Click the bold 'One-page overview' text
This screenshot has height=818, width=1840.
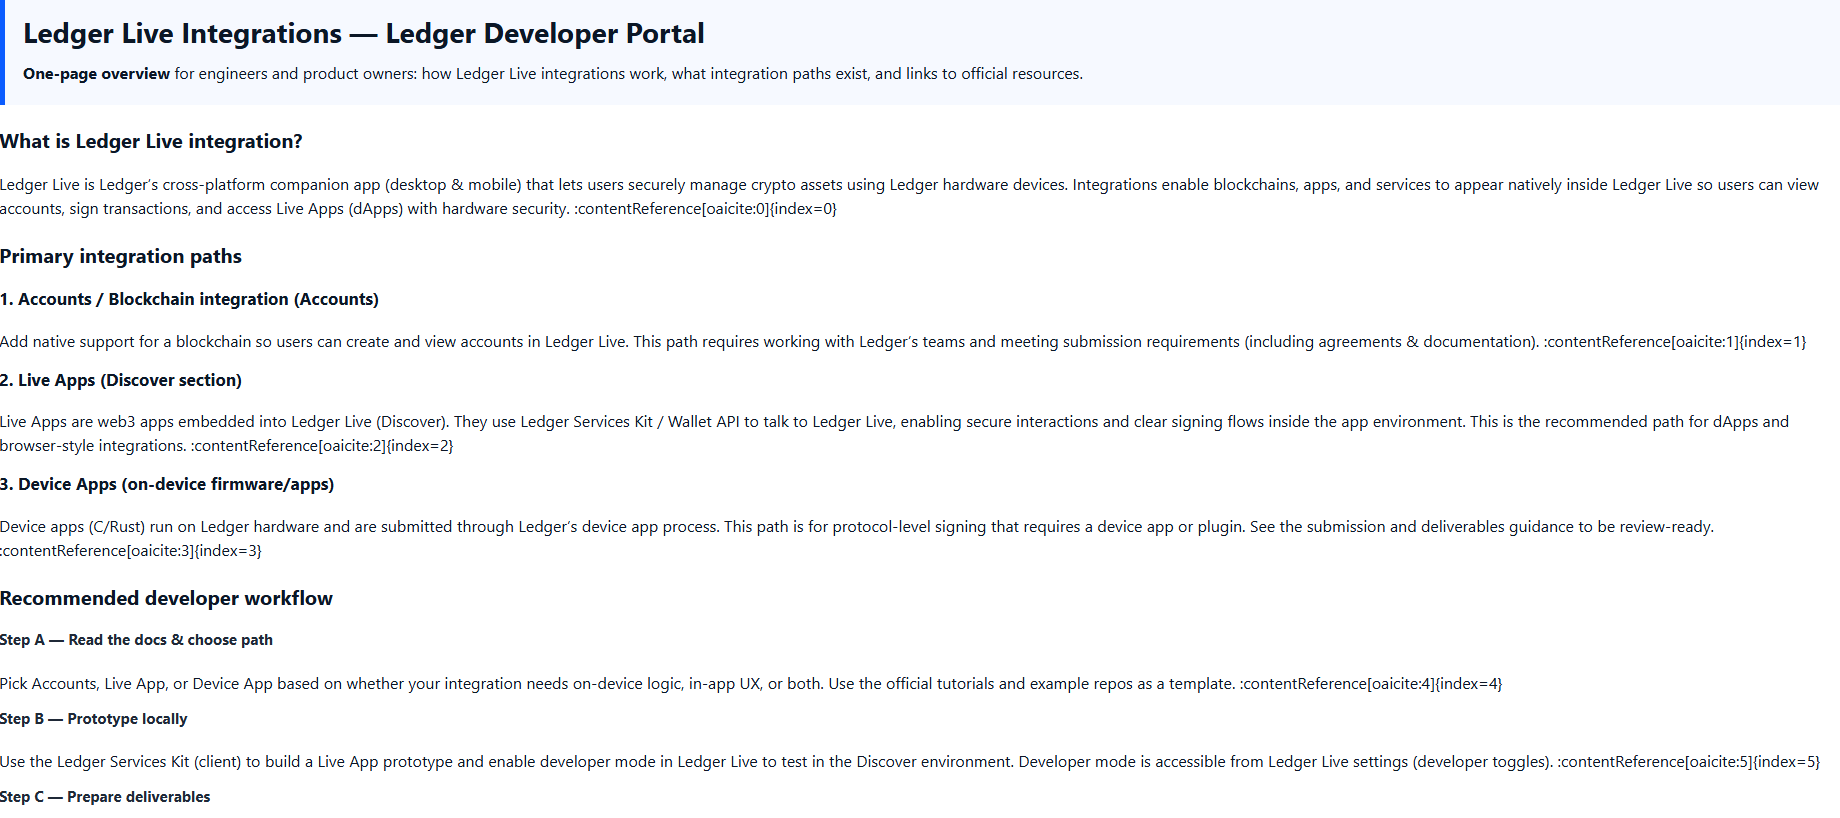96,74
